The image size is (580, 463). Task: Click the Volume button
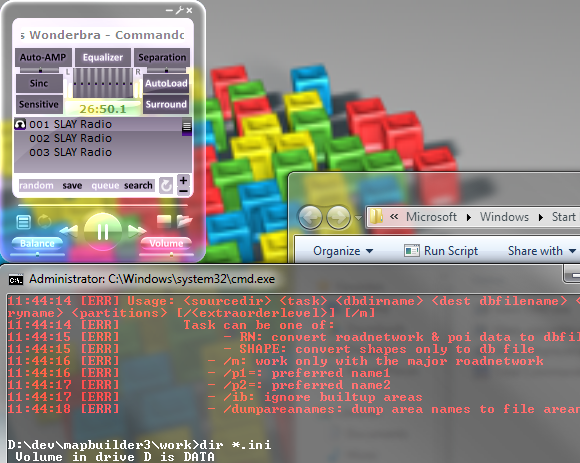click(166, 243)
